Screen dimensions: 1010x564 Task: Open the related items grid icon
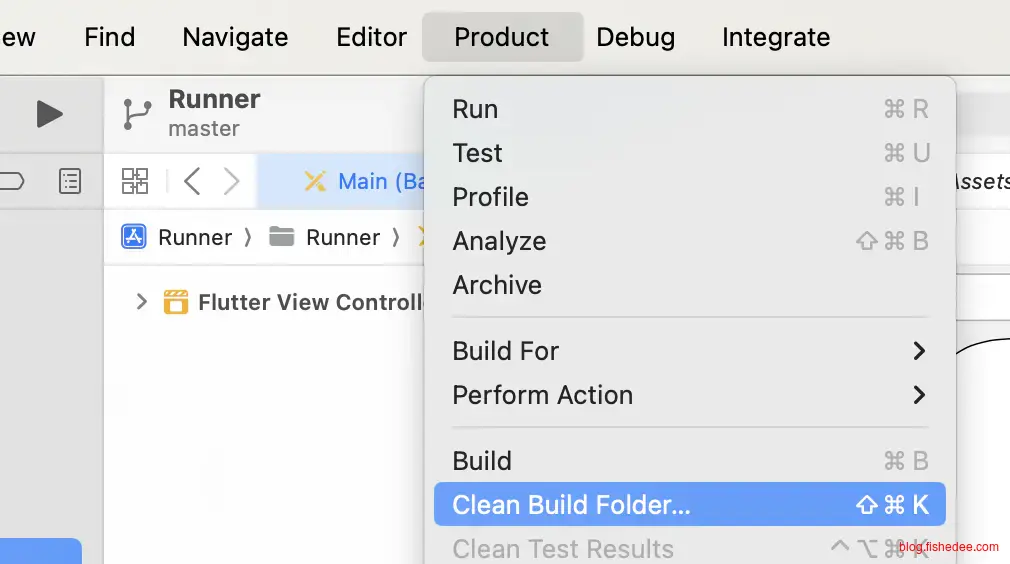tap(135, 181)
